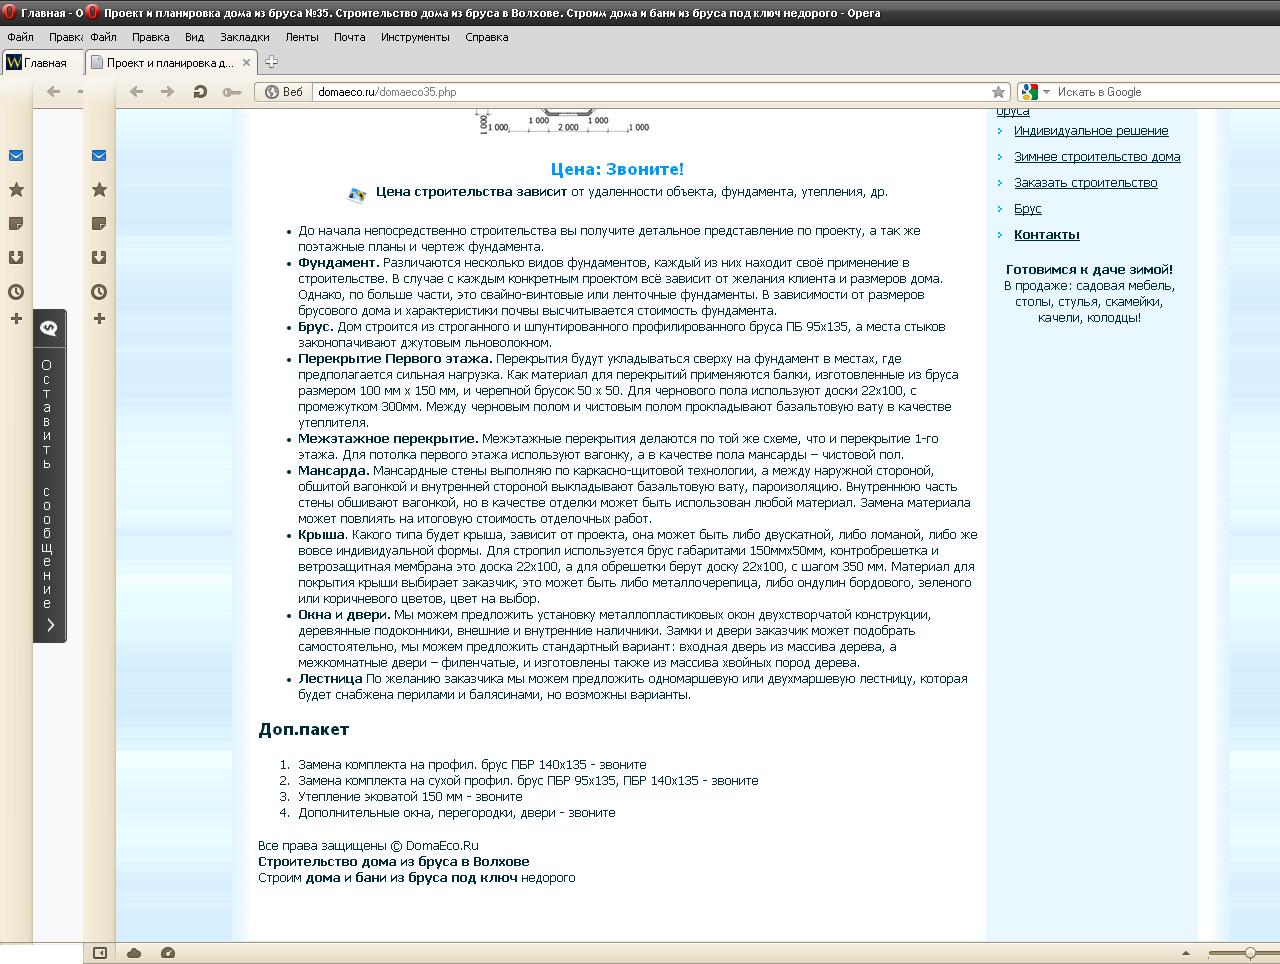The image size is (1280, 964).
Task: Open the Правка menu in the front window
Action: click(150, 37)
